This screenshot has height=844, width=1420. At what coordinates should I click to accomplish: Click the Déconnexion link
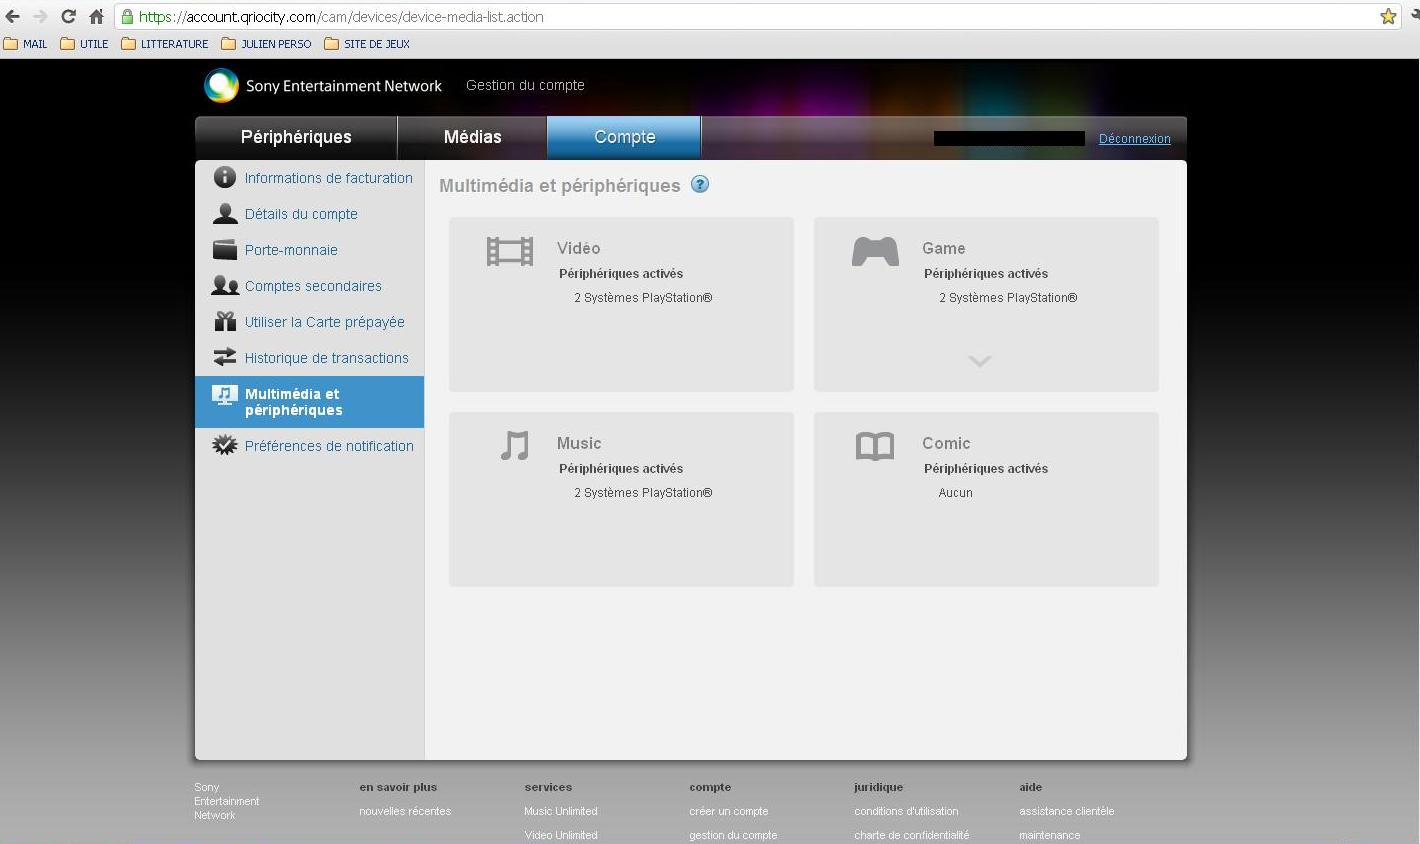pos(1134,139)
